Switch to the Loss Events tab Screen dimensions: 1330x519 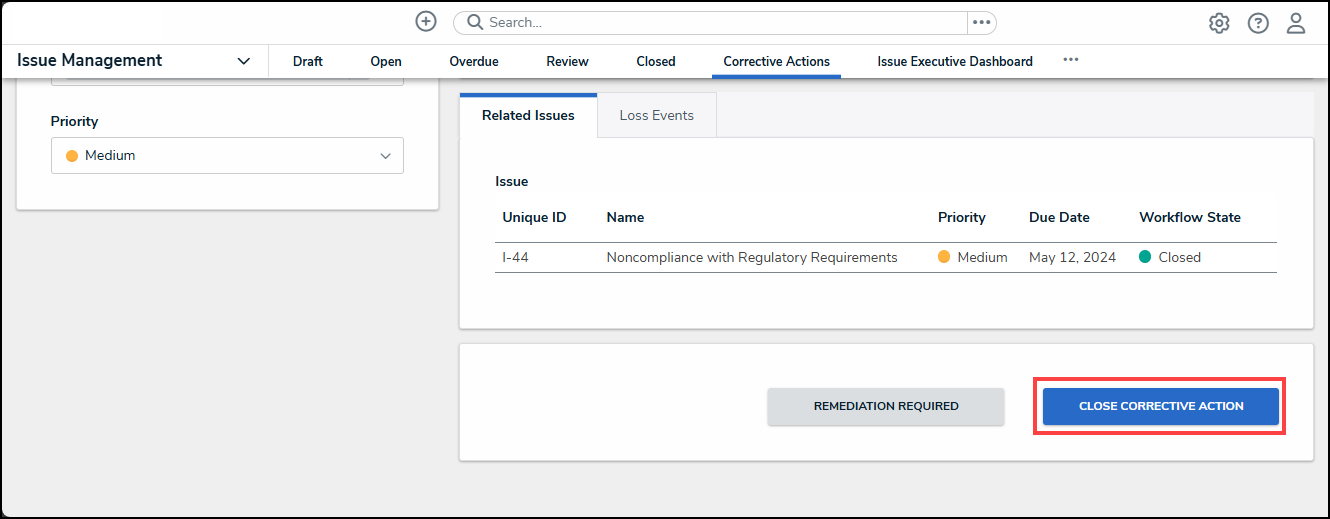coord(656,115)
